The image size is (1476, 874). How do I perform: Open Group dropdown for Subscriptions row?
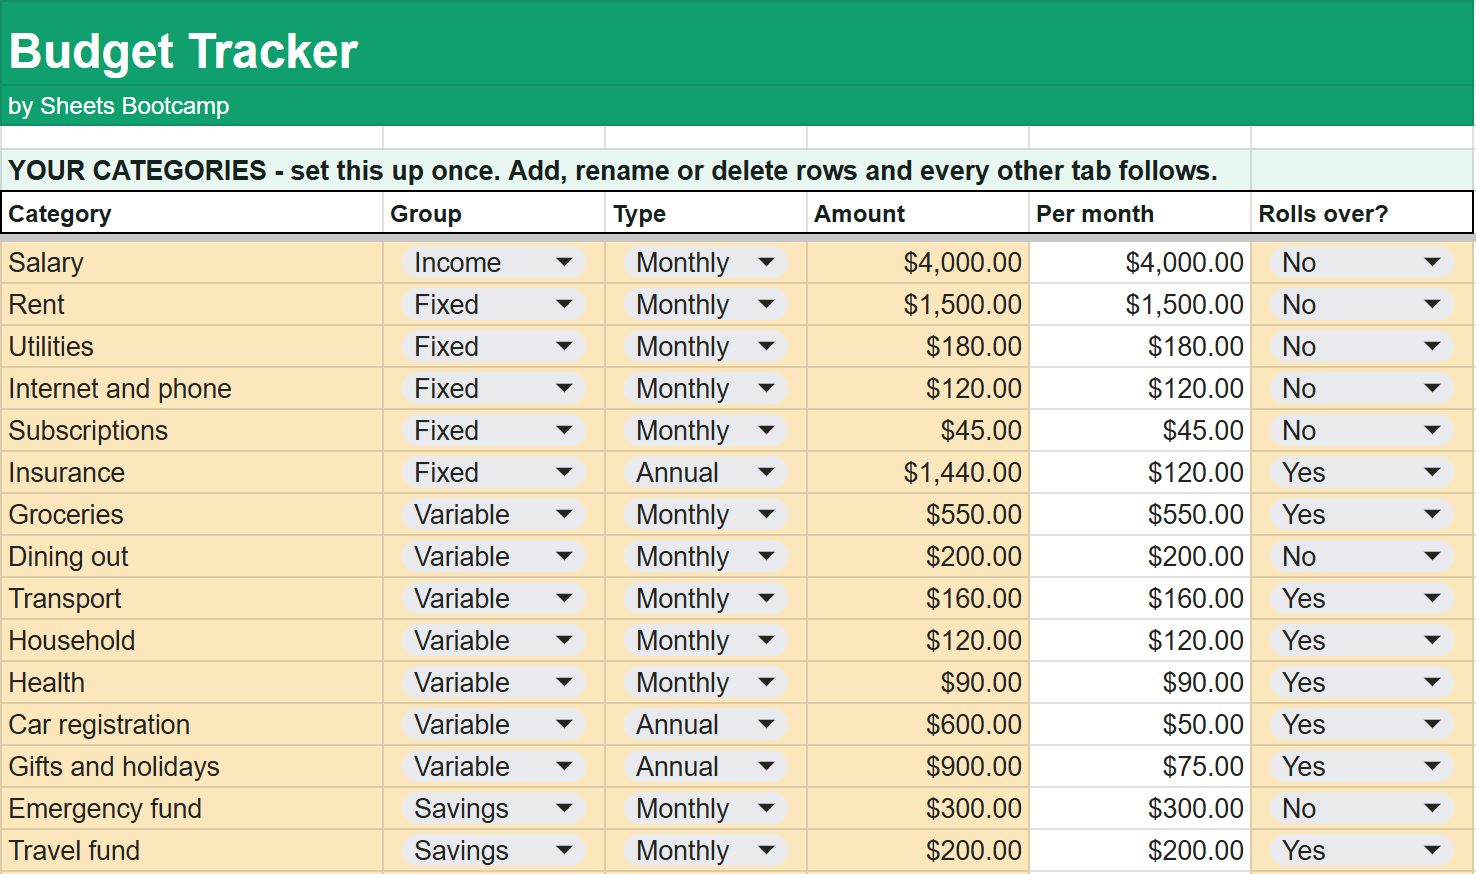(x=494, y=430)
